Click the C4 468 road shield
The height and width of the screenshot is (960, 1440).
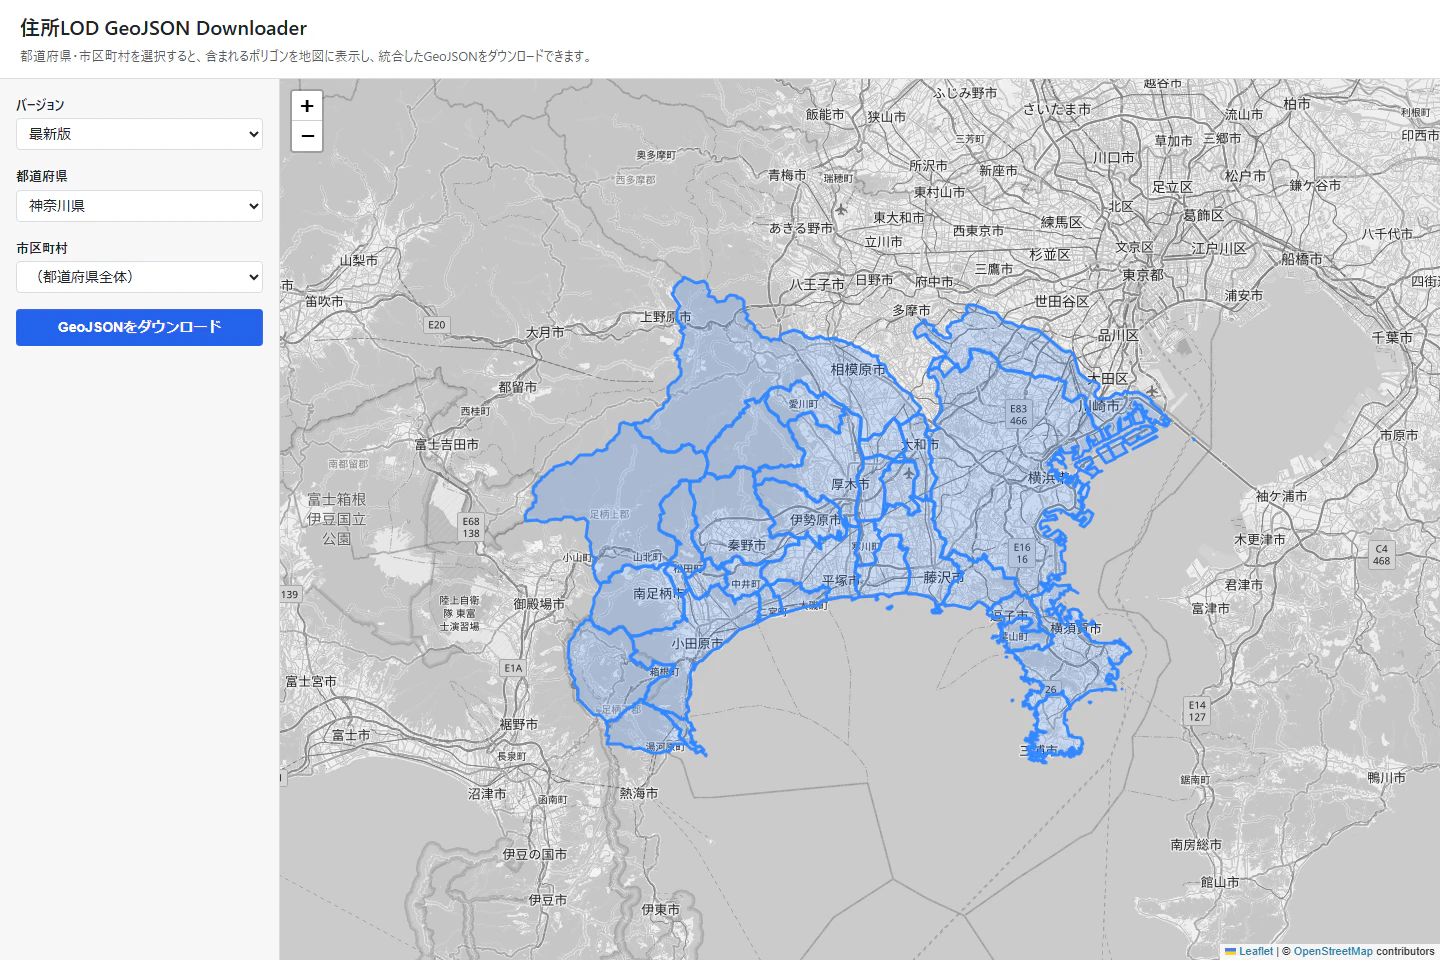pyautogui.click(x=1382, y=555)
